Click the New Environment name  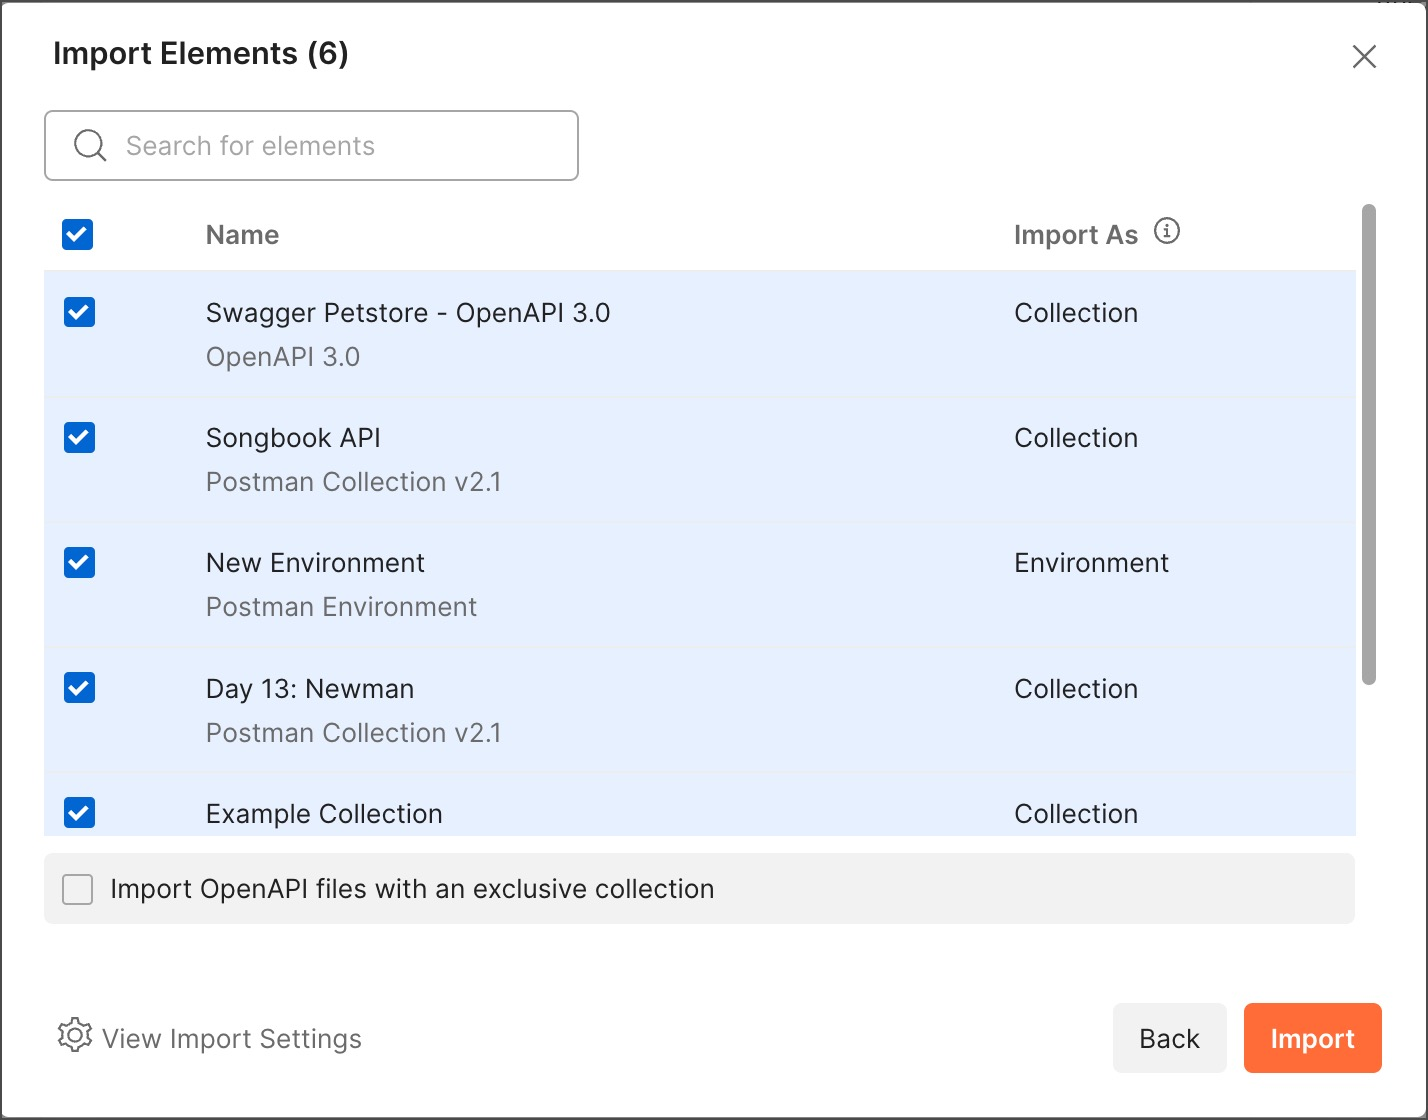click(315, 563)
